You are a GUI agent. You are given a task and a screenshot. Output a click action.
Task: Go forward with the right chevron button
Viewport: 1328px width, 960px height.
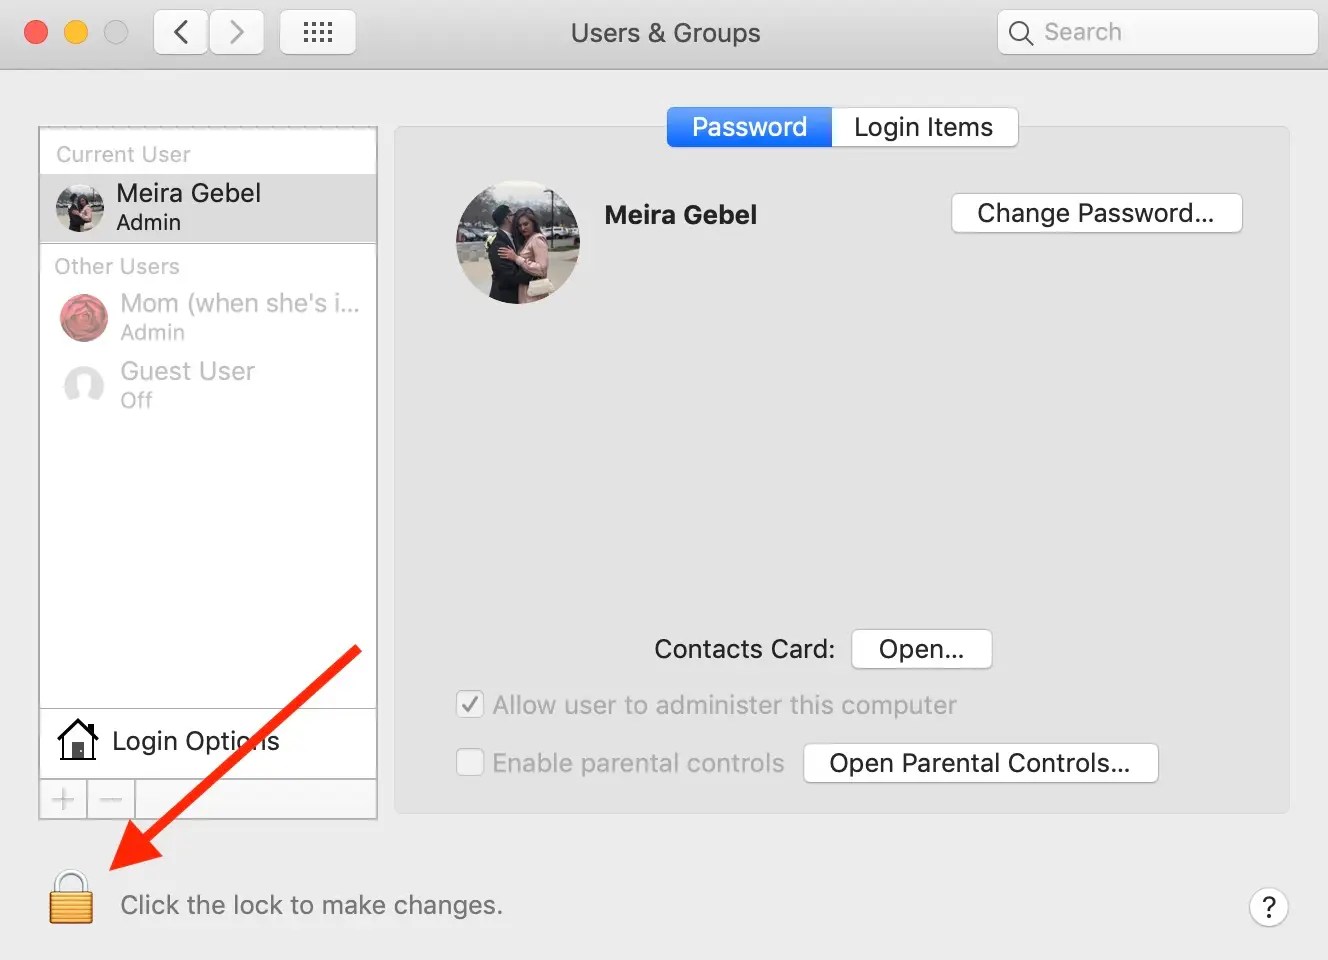237,32
